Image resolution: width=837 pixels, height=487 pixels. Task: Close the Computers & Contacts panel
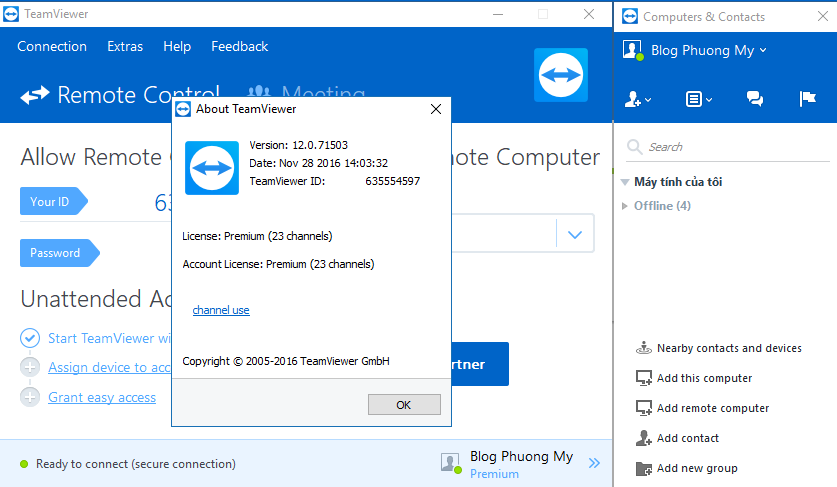coord(823,16)
